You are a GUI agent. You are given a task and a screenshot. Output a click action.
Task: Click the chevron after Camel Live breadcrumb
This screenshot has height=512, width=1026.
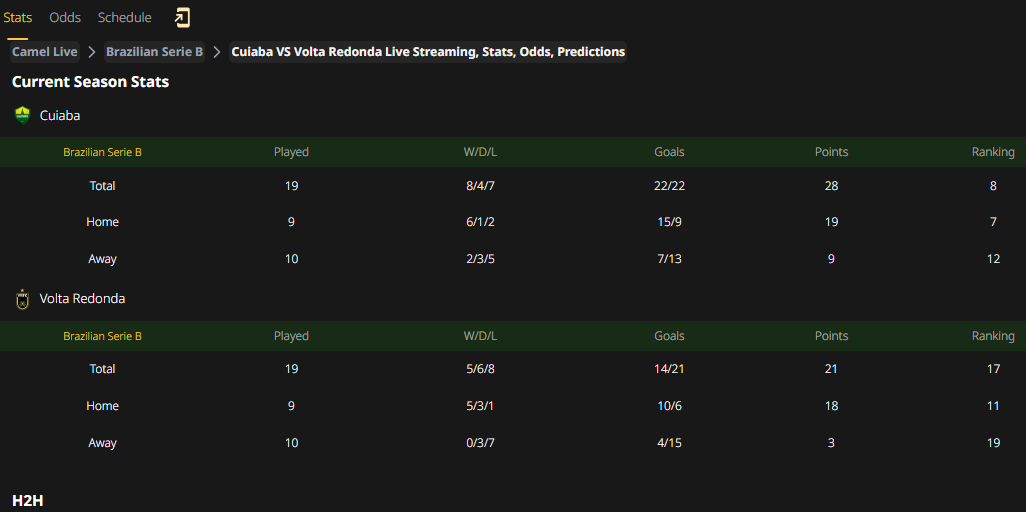coord(92,52)
